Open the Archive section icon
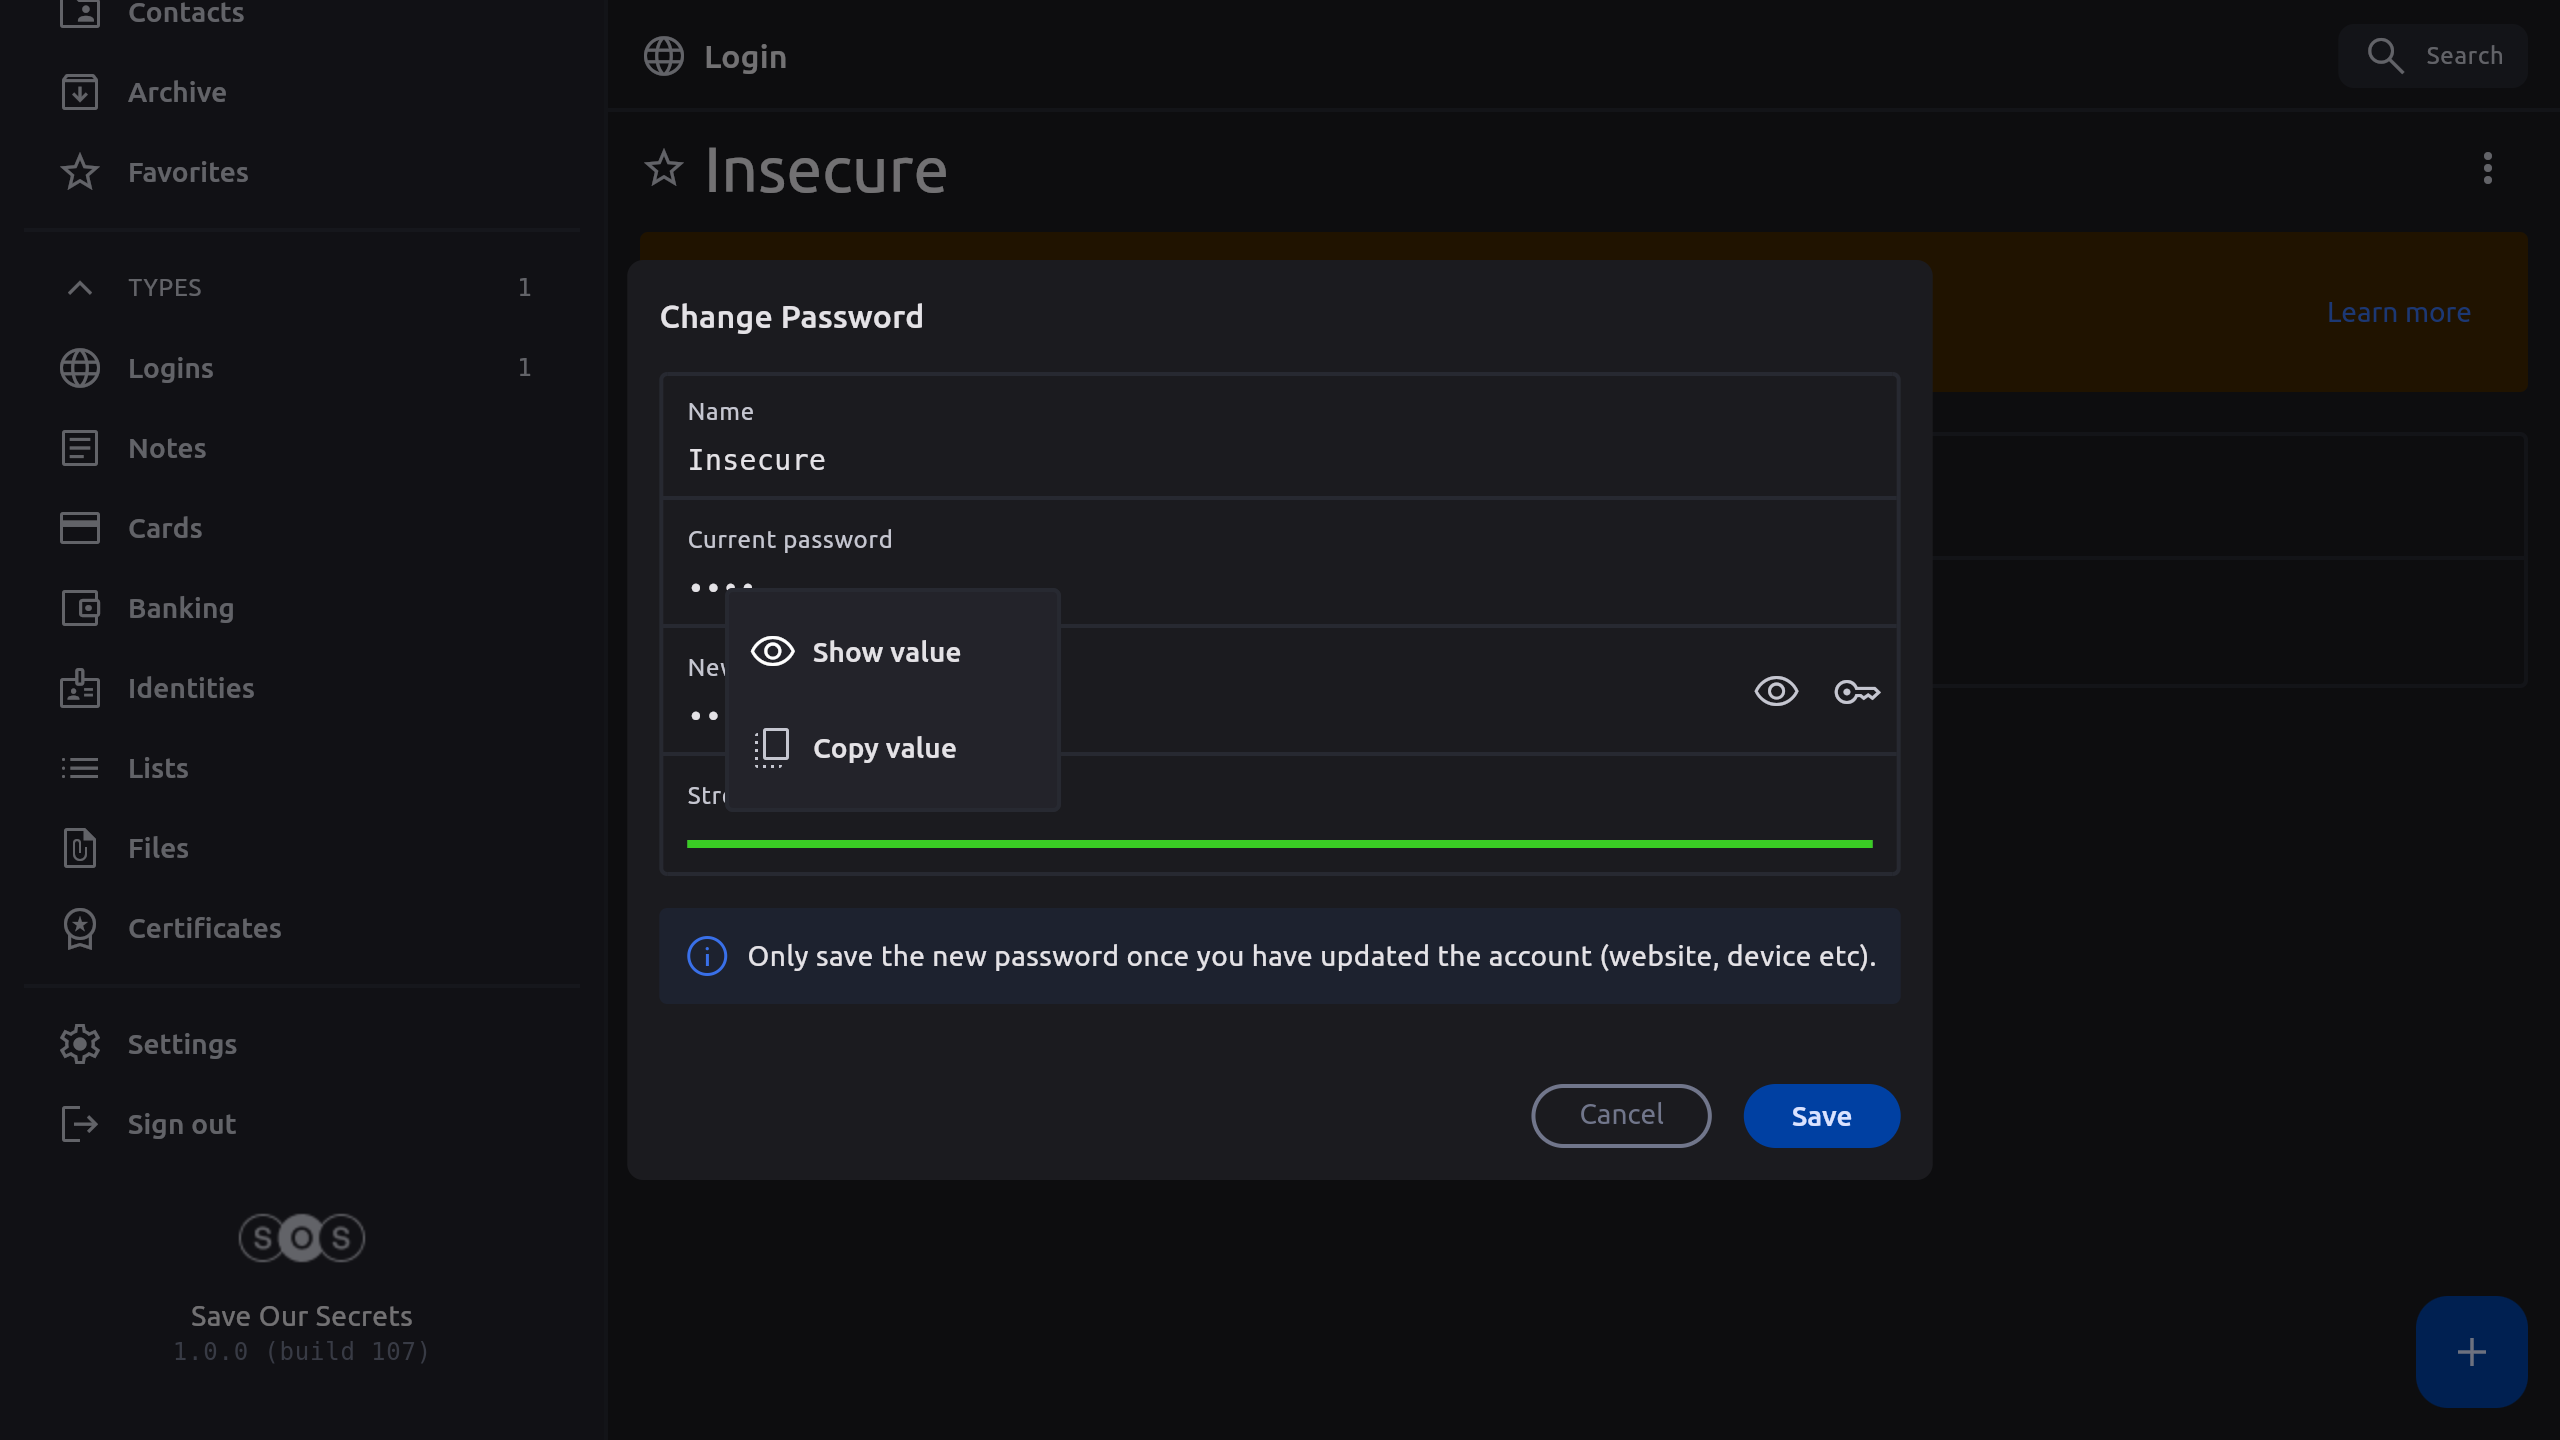Screen dimensions: 2560x1440 click(80, 92)
